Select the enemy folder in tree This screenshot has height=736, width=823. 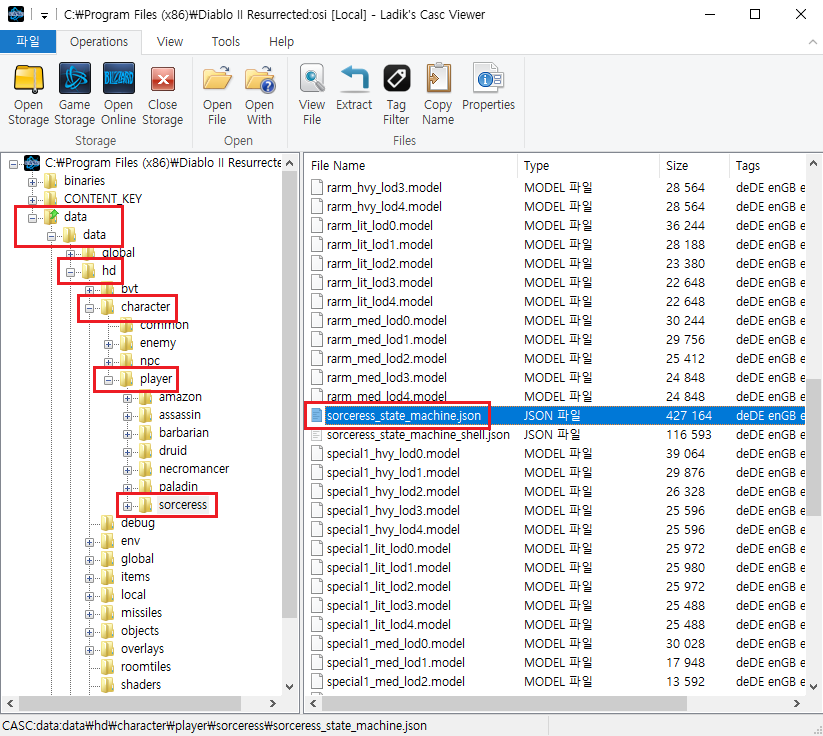click(x=157, y=343)
